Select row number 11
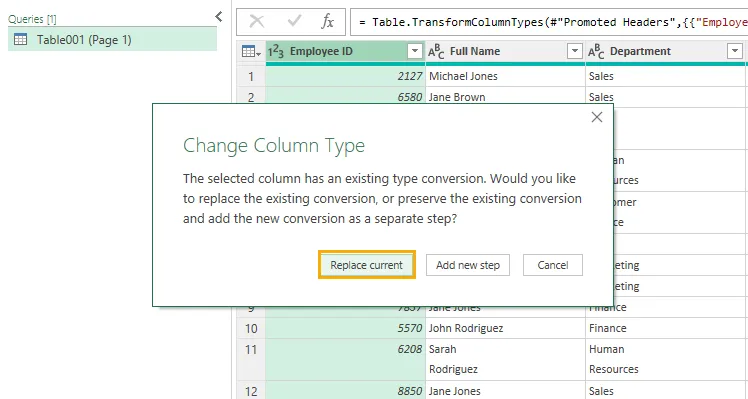Viewport: 748px width, 399px height. click(x=251, y=359)
